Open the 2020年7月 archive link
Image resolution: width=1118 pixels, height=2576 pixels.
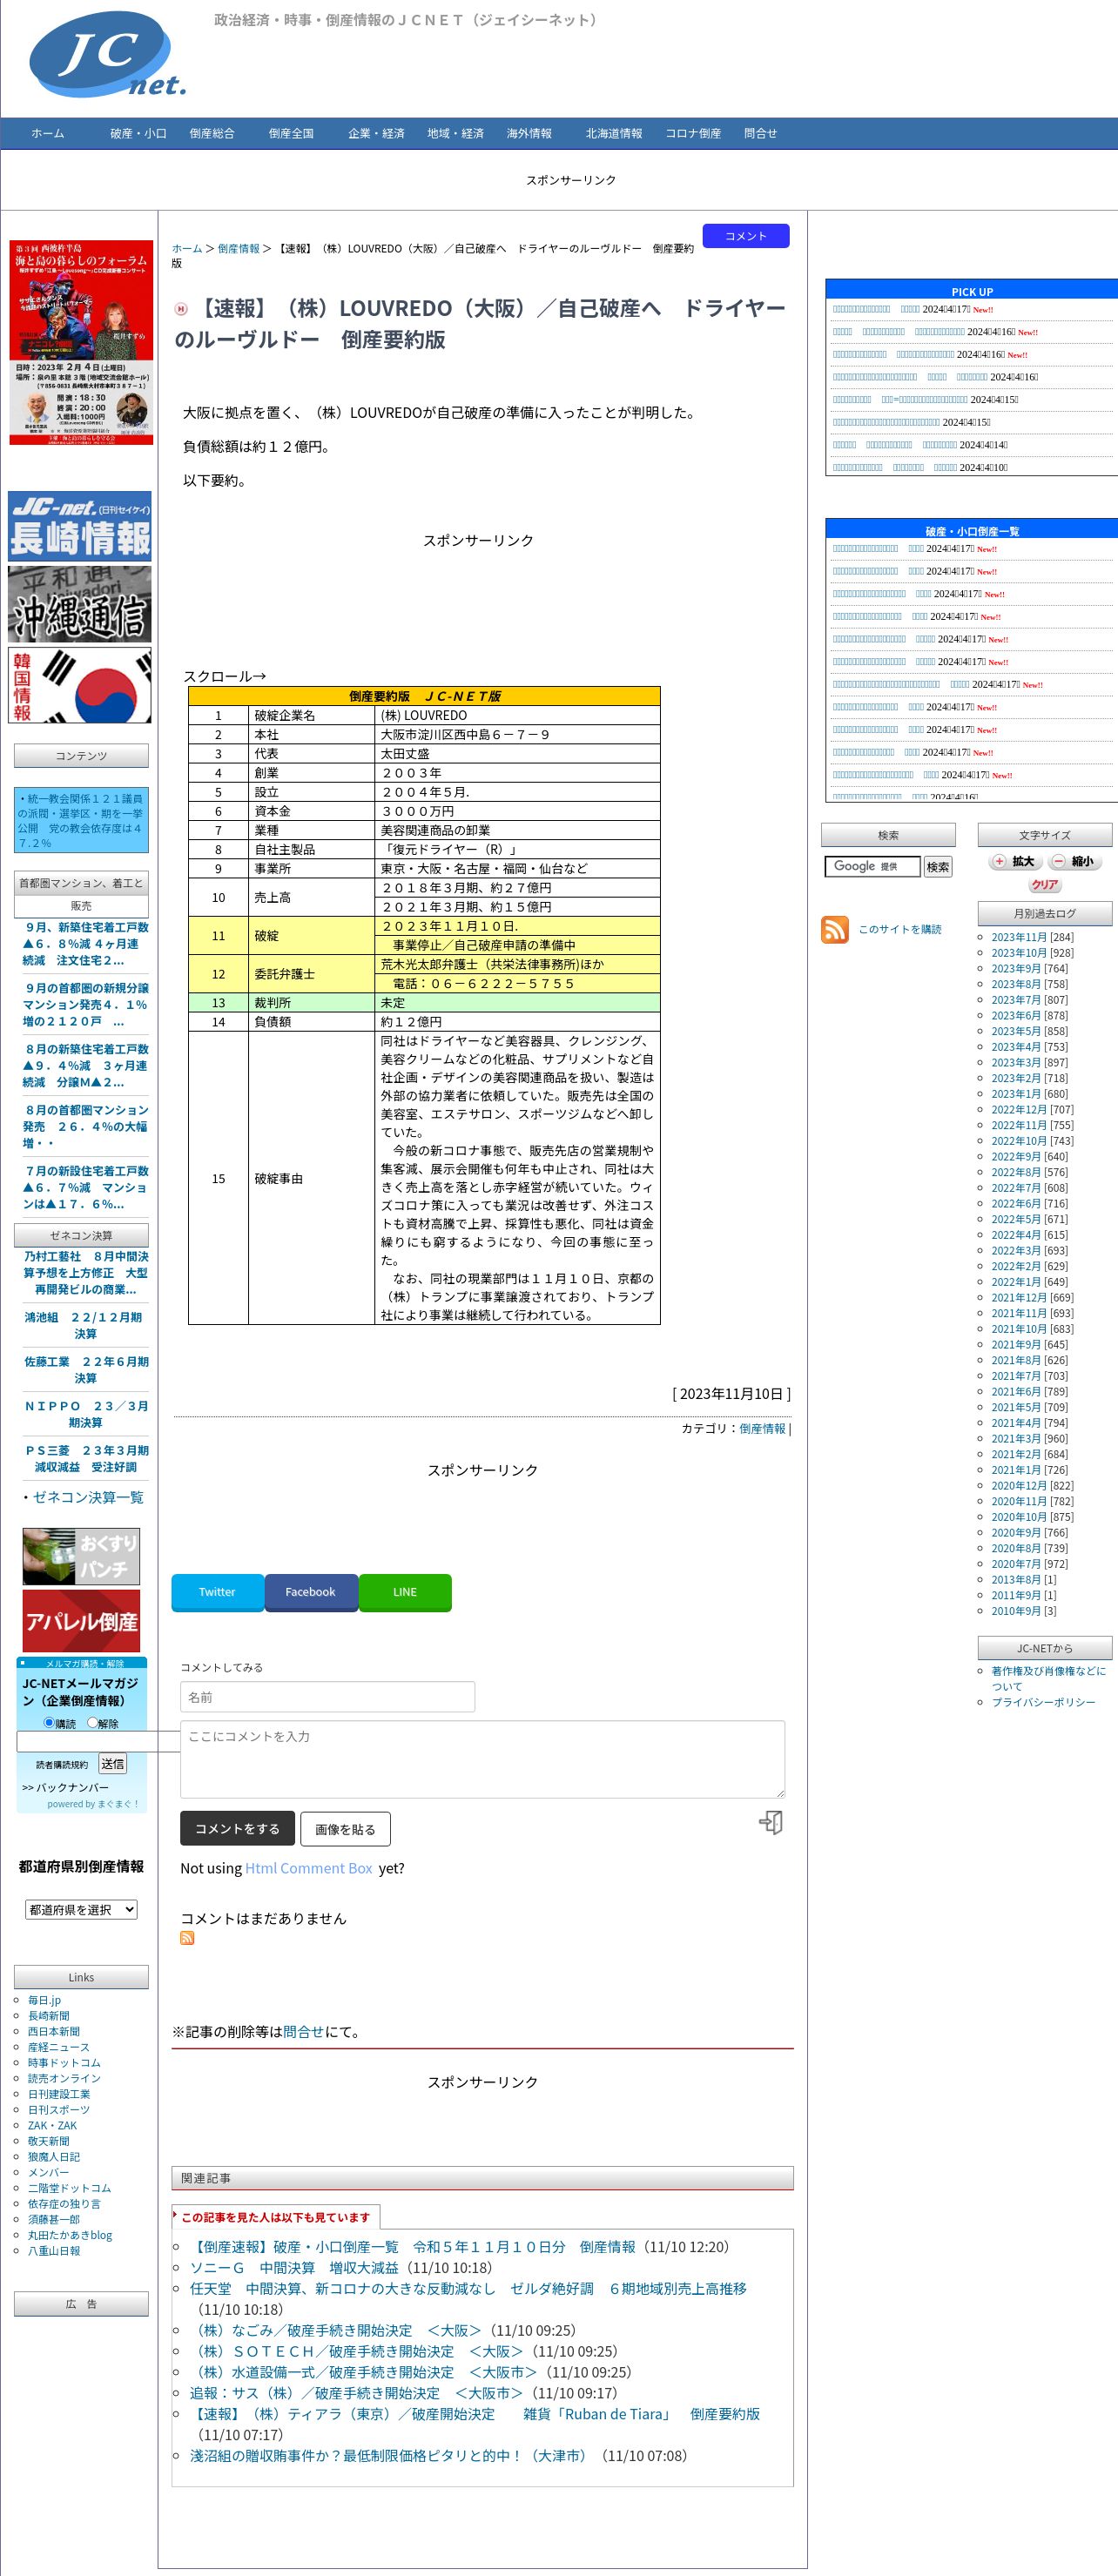click(1015, 1564)
